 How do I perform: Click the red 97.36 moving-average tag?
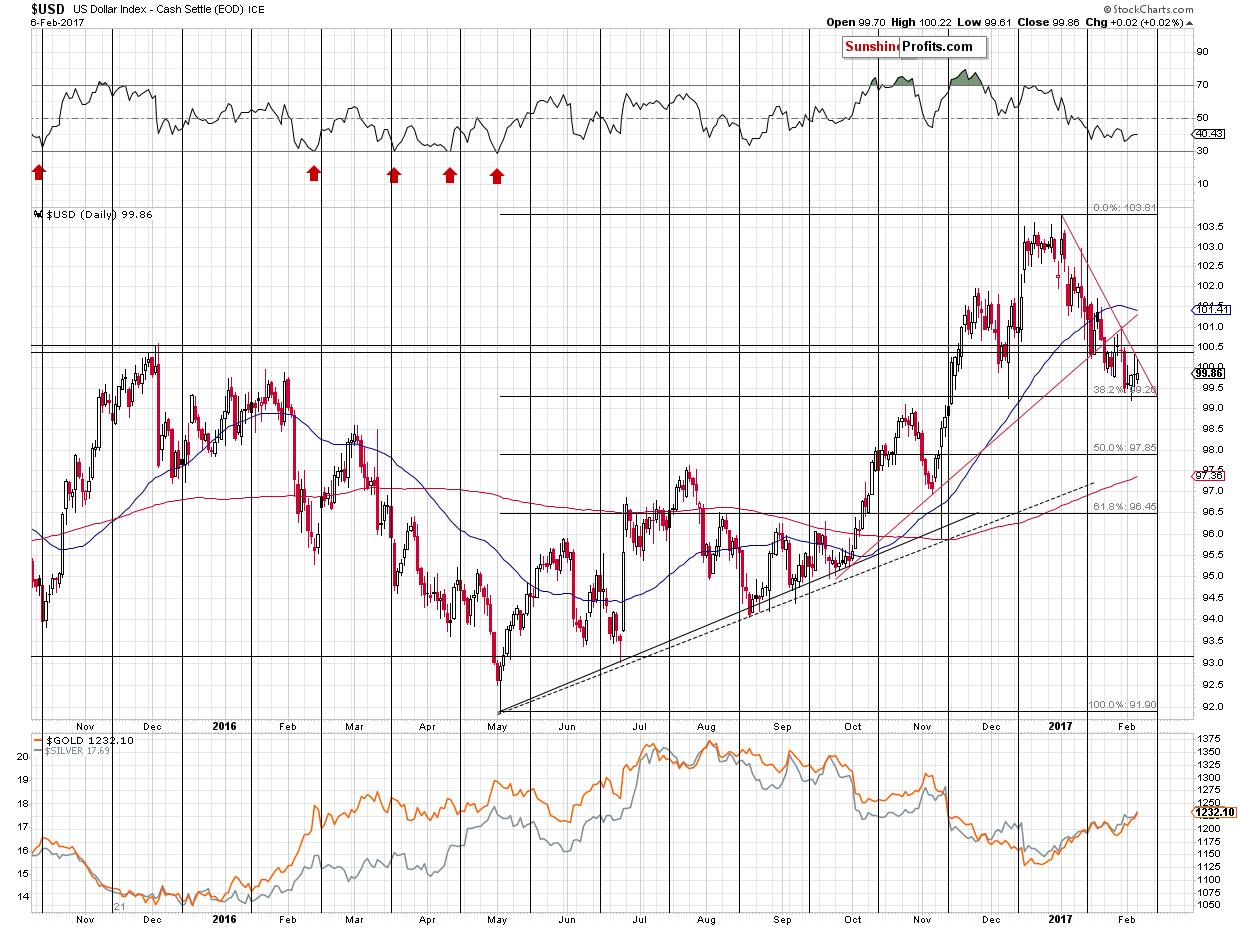(1209, 476)
